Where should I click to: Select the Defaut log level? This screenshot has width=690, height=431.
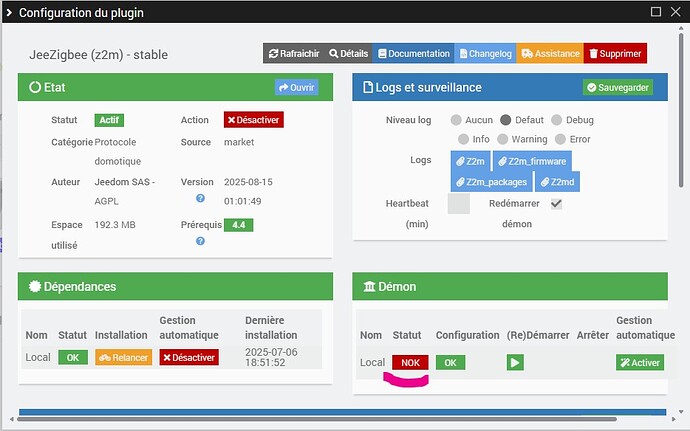coord(506,120)
